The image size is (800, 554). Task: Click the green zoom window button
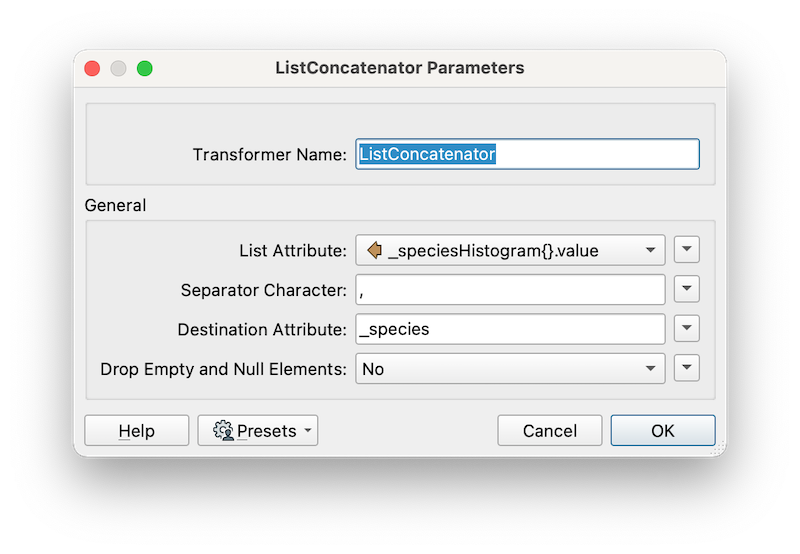145,69
